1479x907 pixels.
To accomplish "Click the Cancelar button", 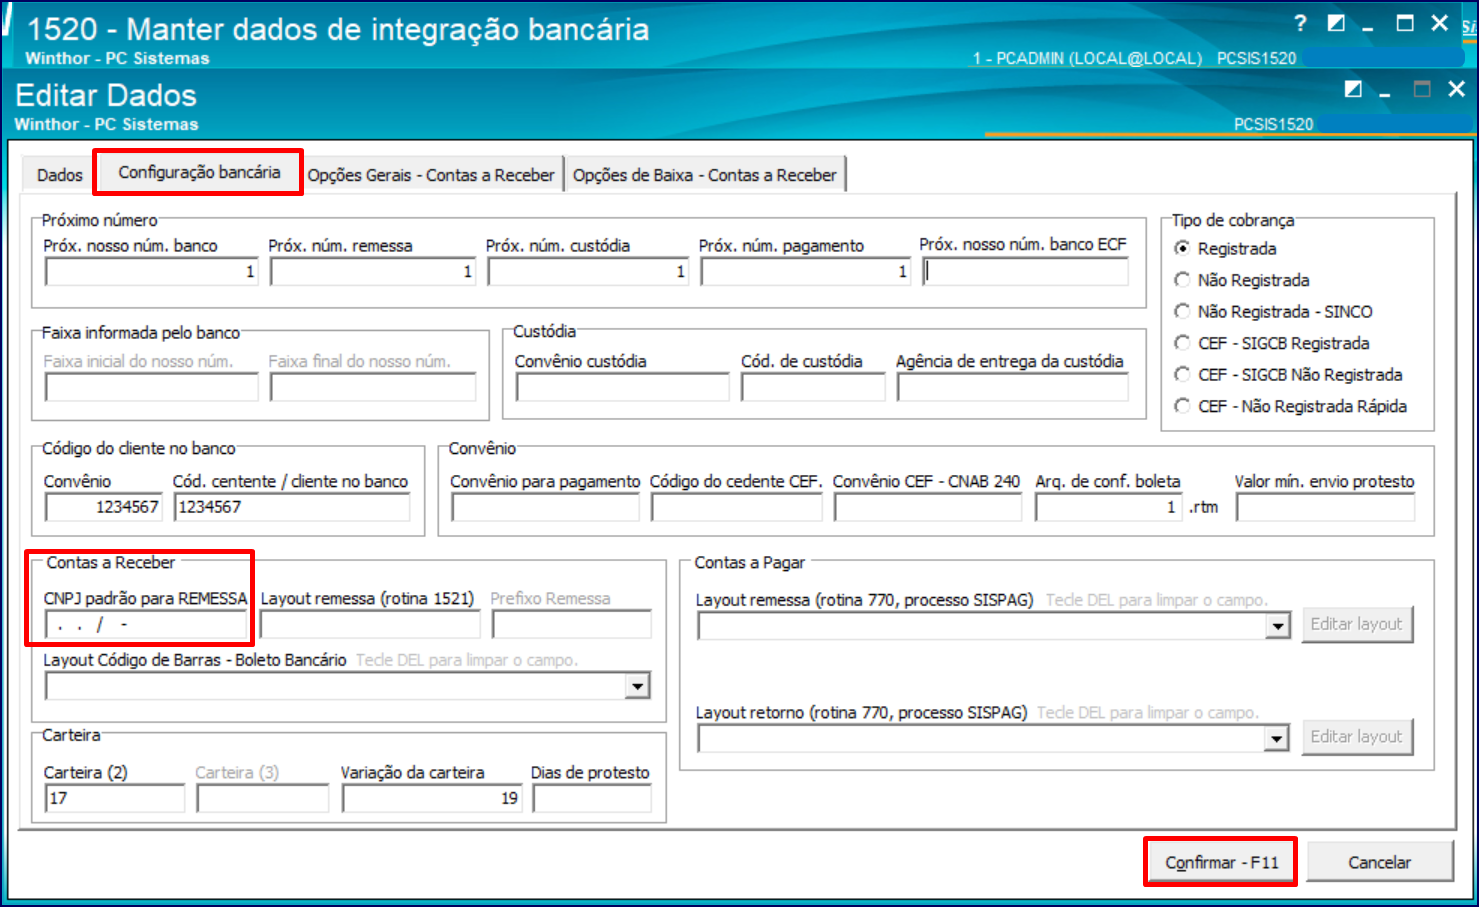I will (1379, 861).
